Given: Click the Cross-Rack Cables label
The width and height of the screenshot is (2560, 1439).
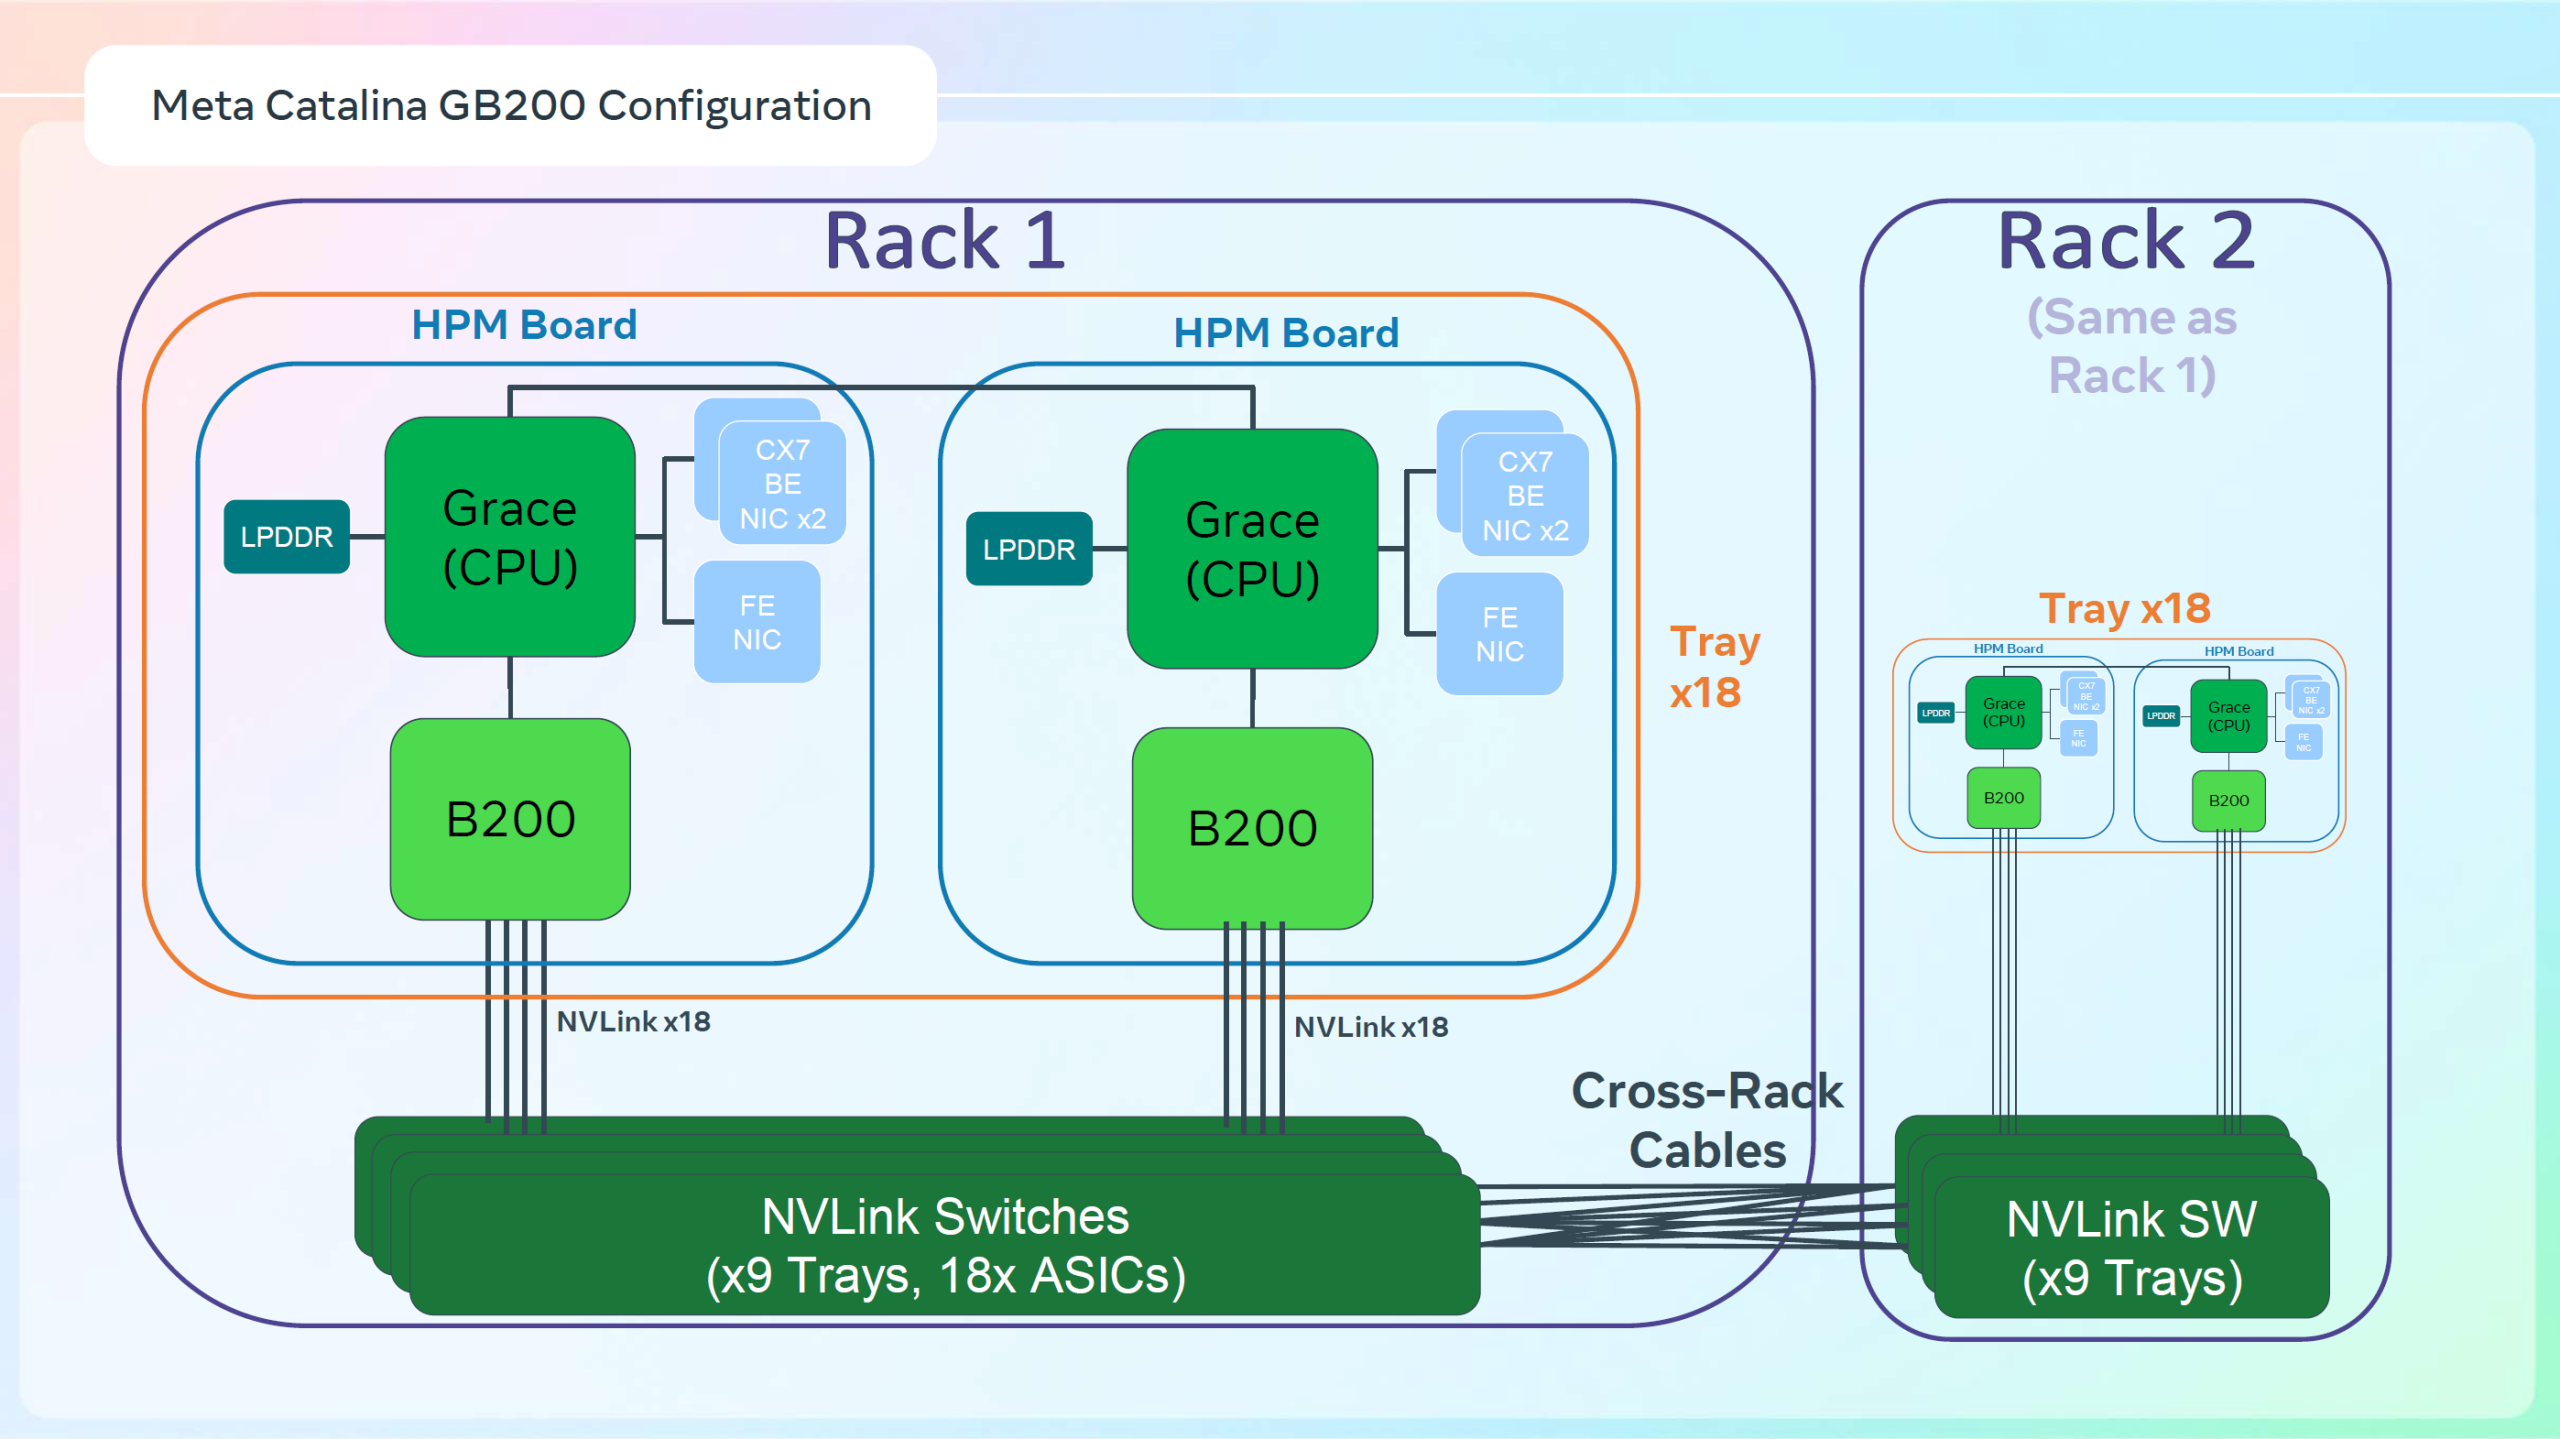Looking at the screenshot, I should pyautogui.click(x=1707, y=1120).
